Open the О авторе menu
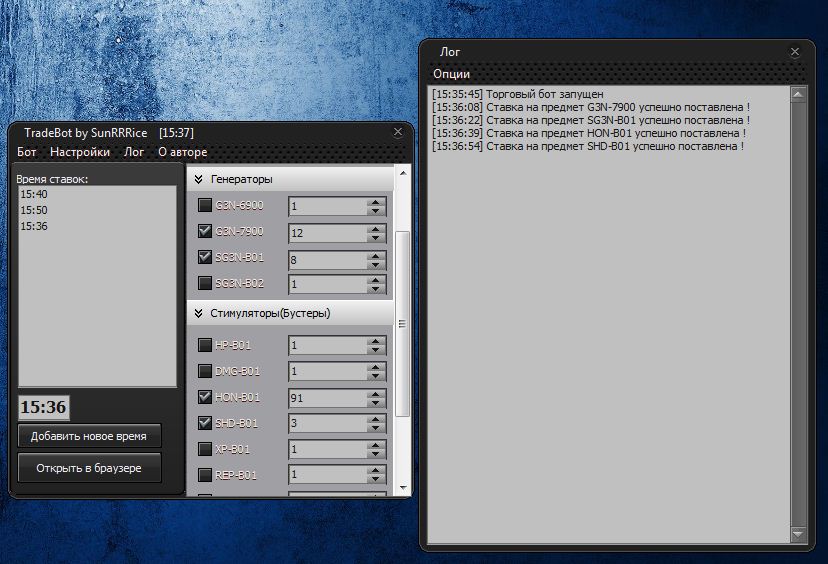828x564 pixels. (x=183, y=152)
